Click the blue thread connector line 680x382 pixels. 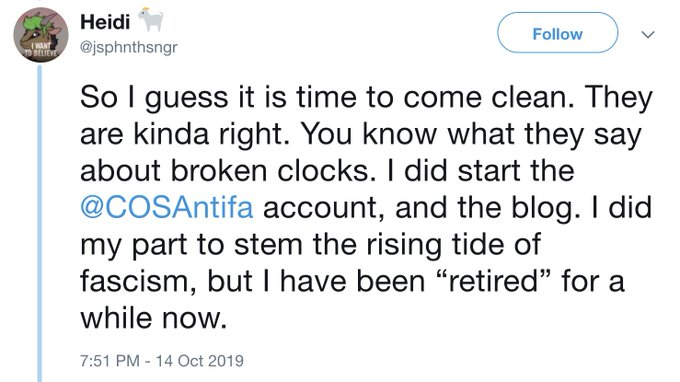pos(40,223)
